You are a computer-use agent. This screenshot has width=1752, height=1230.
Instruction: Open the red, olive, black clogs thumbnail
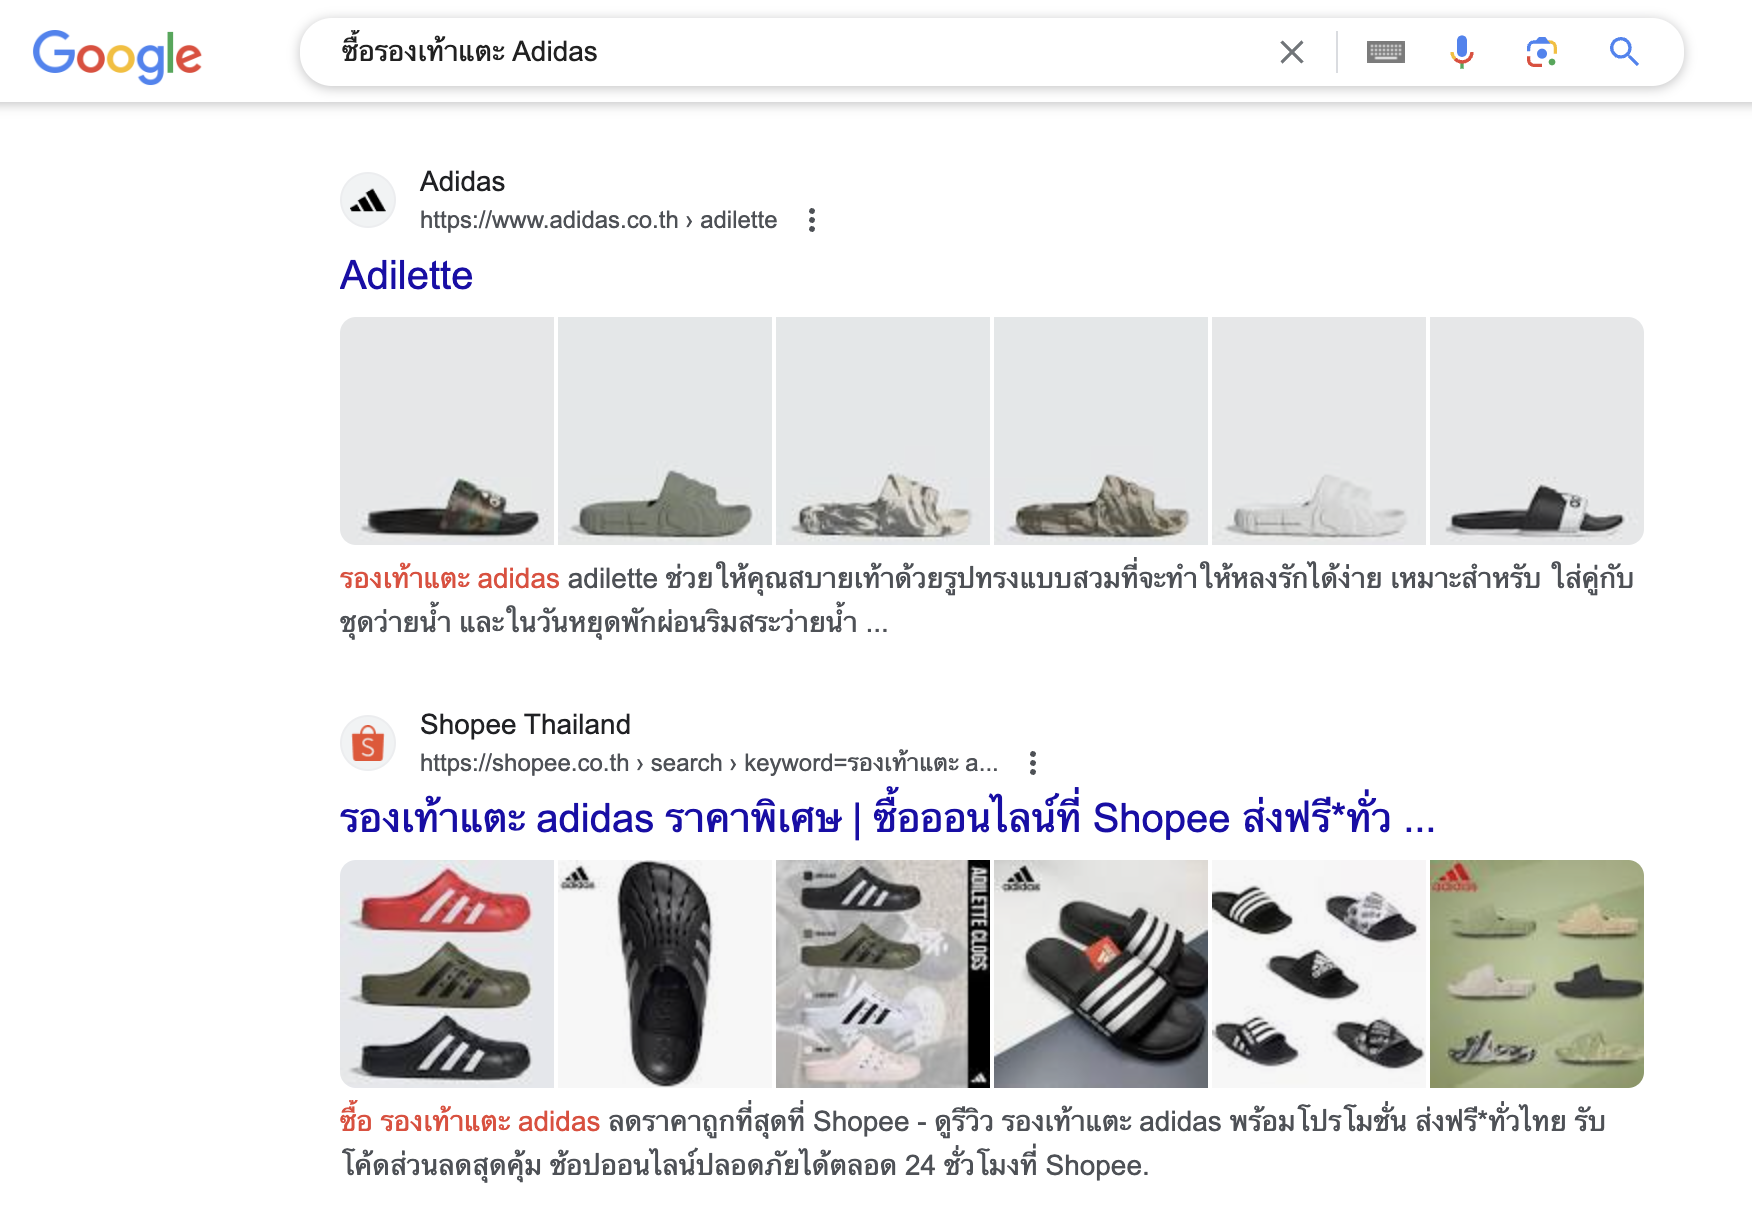447,974
